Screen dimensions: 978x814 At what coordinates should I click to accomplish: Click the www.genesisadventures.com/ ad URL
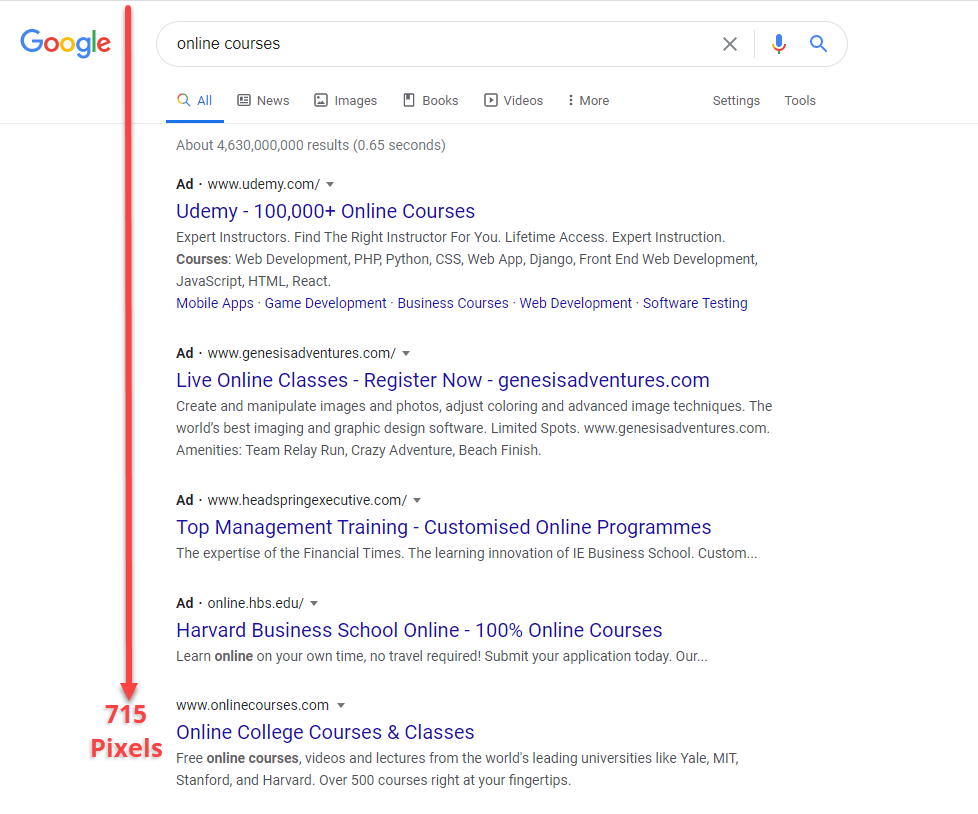pyautogui.click(x=301, y=354)
